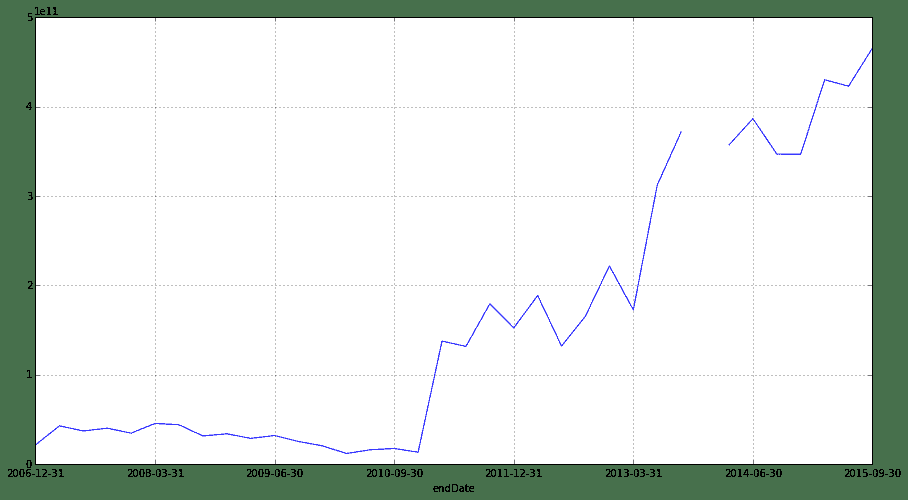The height and width of the screenshot is (500, 908).
Task: Click the y-axis tick label 5
Action: click(30, 18)
